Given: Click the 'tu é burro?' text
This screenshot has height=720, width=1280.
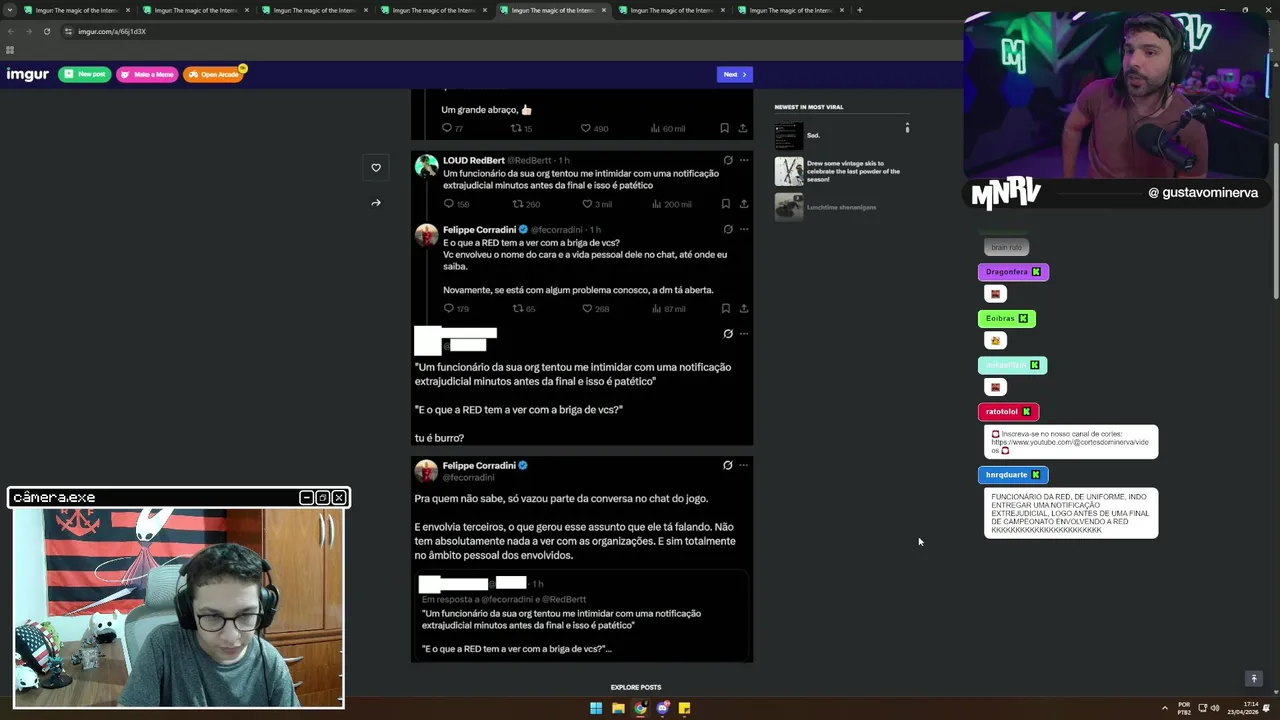Looking at the screenshot, I should point(439,438).
